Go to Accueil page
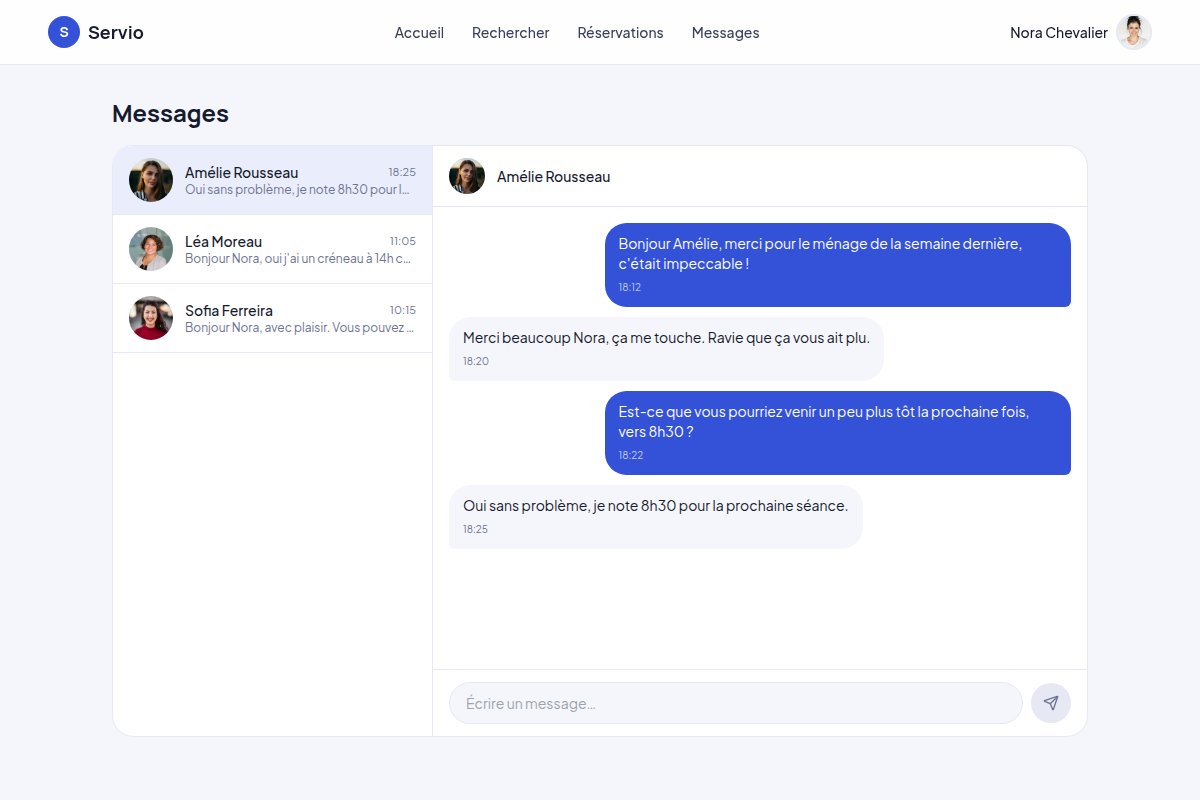Screen dimensions: 1200x800 419,33
